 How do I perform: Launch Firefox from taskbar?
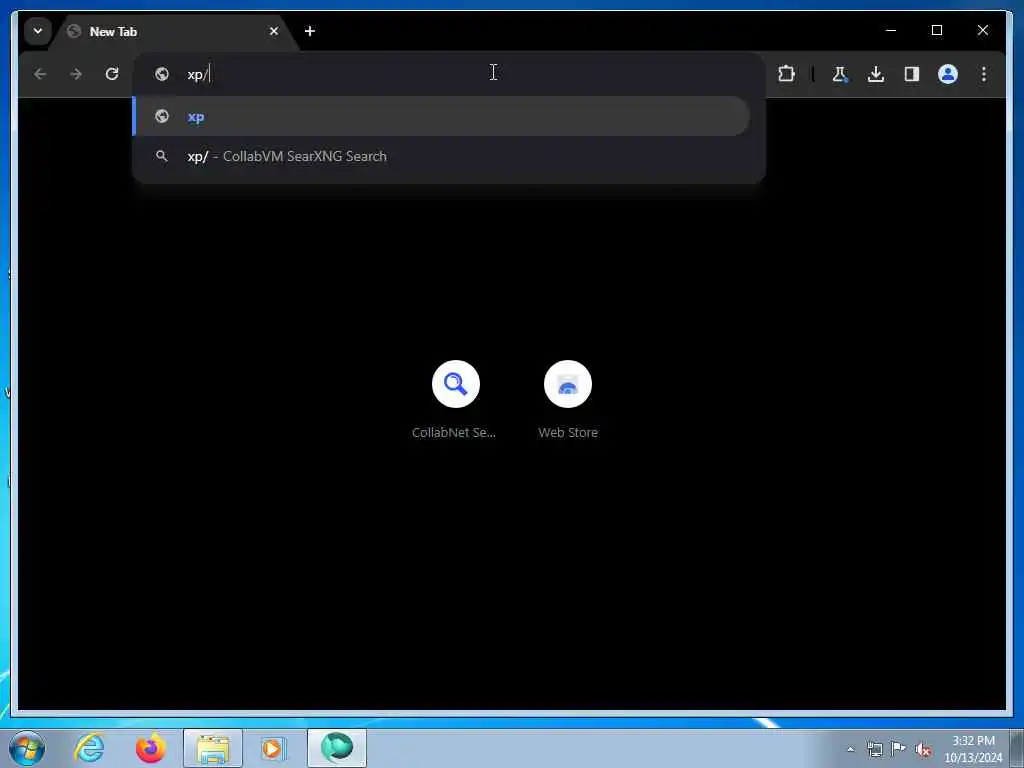point(150,748)
